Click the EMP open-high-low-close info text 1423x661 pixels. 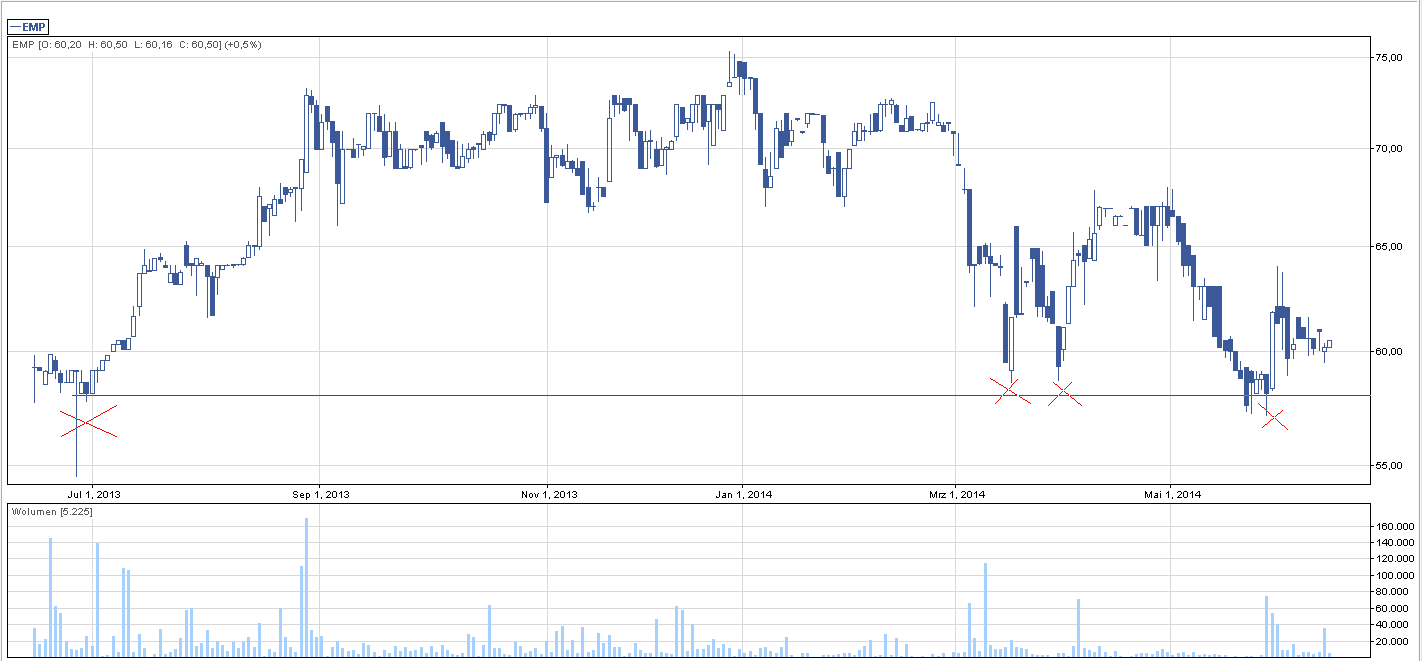pyautogui.click(x=135, y=45)
